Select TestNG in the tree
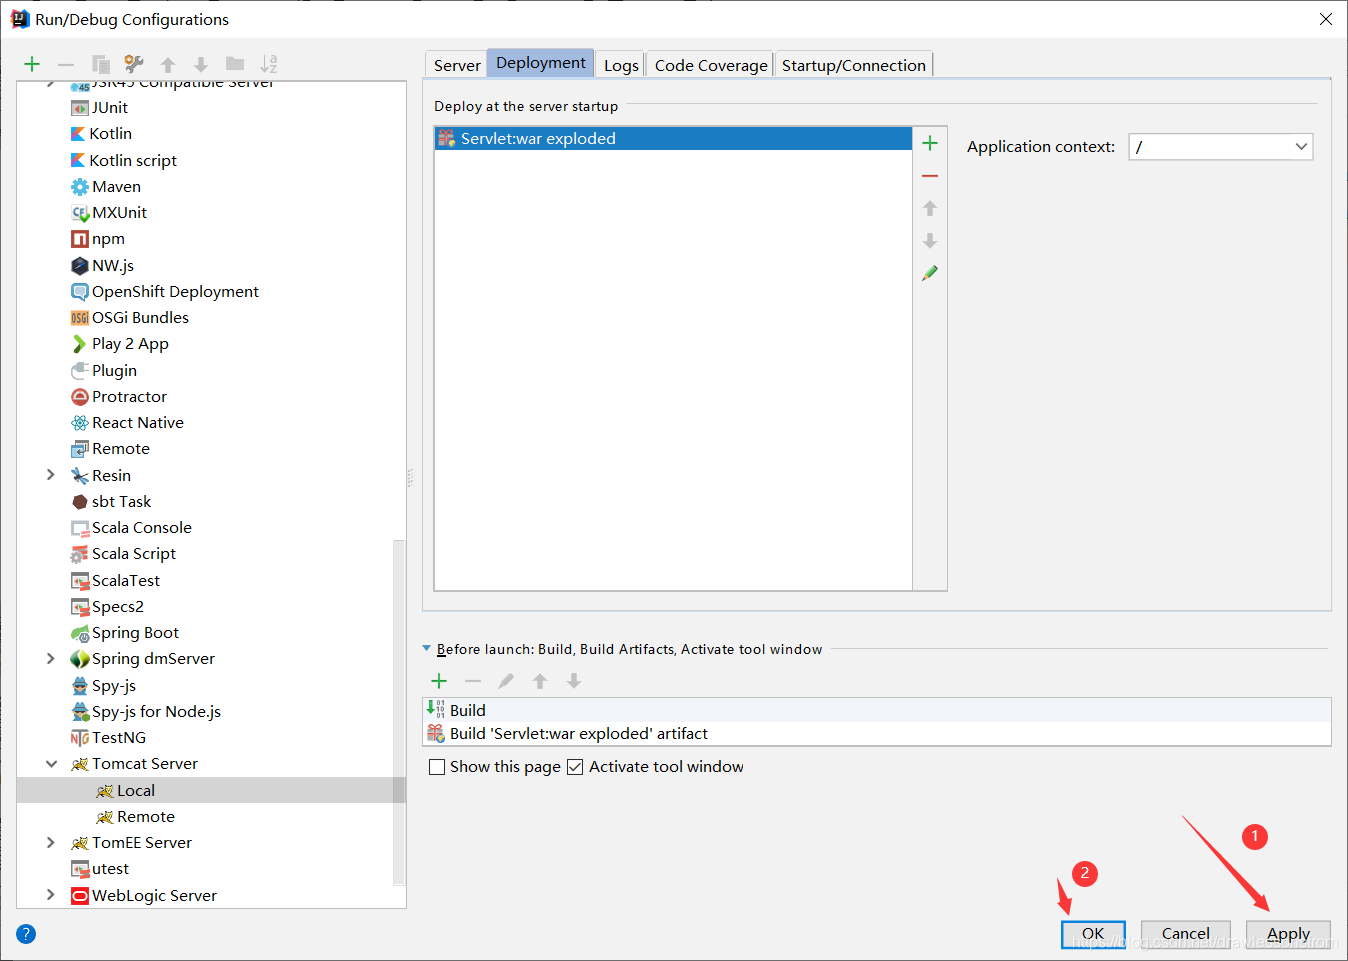 [119, 737]
